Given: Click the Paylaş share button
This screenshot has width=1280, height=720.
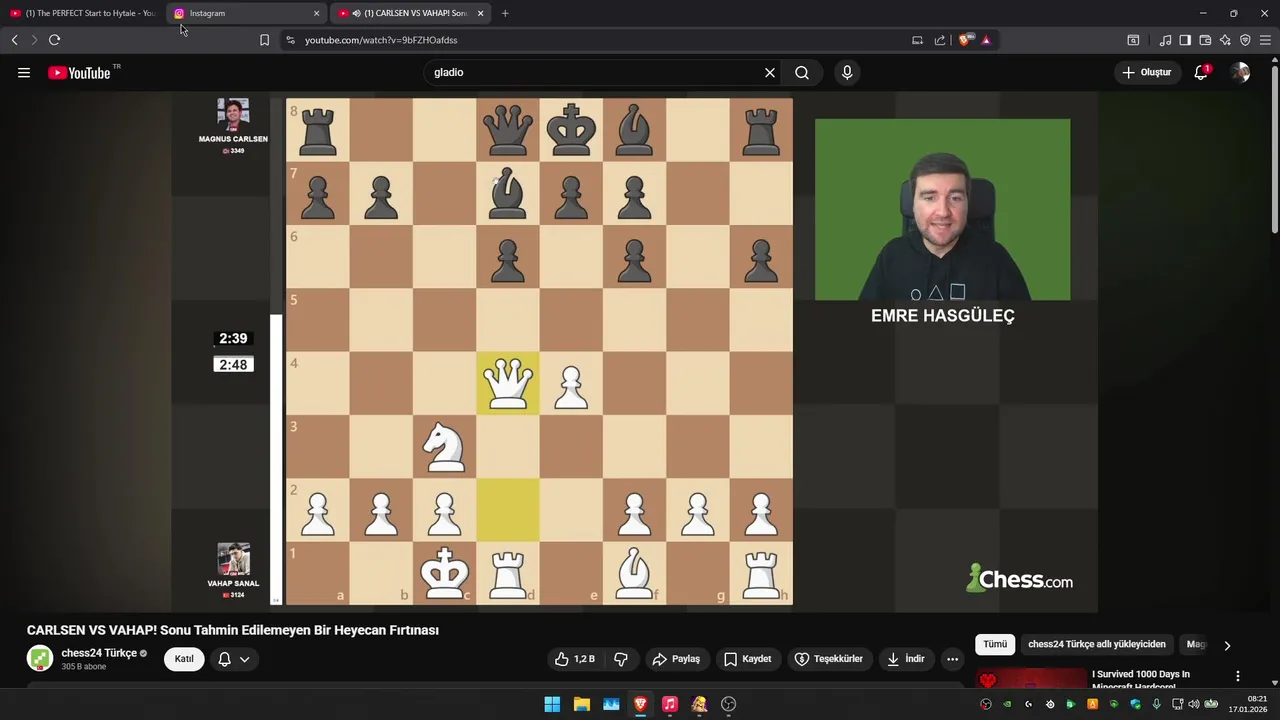Looking at the screenshot, I should [x=676, y=659].
